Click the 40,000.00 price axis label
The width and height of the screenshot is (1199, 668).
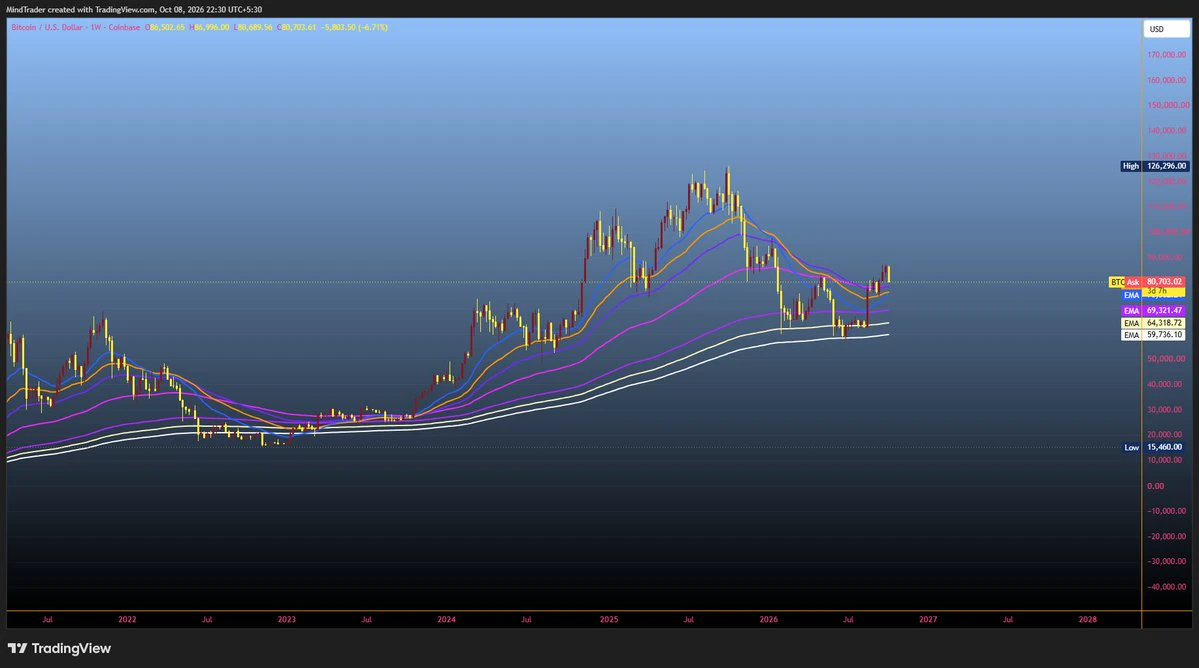point(1165,384)
